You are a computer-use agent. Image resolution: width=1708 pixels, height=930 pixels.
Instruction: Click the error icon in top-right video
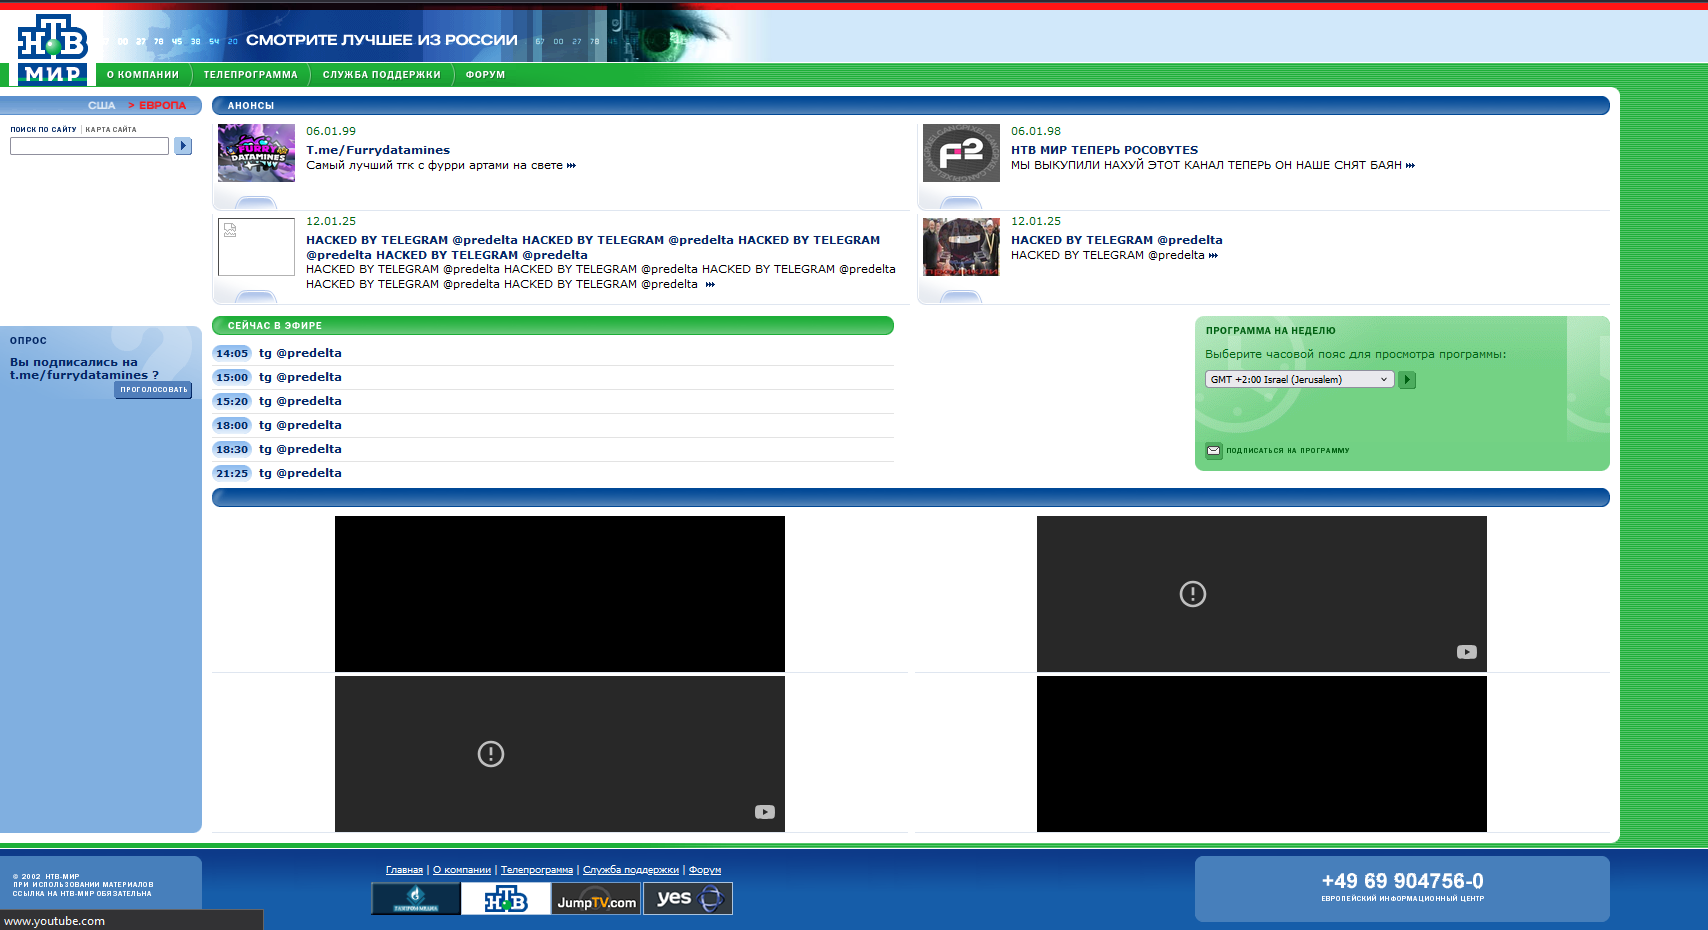(x=1193, y=594)
